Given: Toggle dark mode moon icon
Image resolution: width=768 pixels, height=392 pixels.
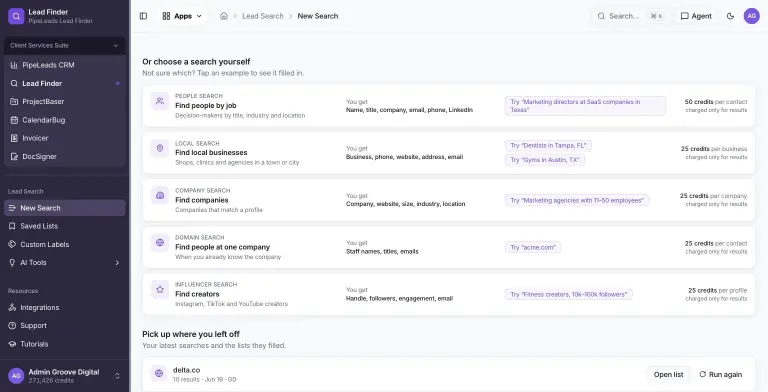Looking at the screenshot, I should pos(730,16).
